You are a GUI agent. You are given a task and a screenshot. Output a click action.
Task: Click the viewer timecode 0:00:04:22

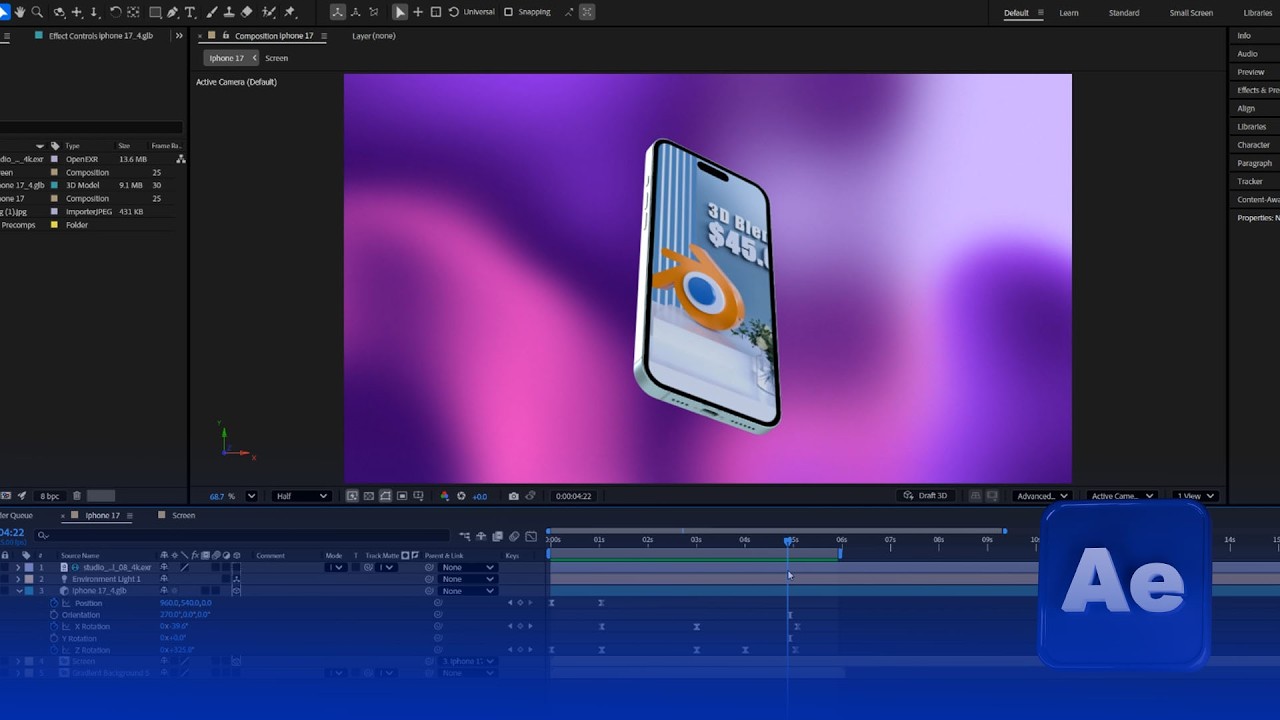coord(573,496)
